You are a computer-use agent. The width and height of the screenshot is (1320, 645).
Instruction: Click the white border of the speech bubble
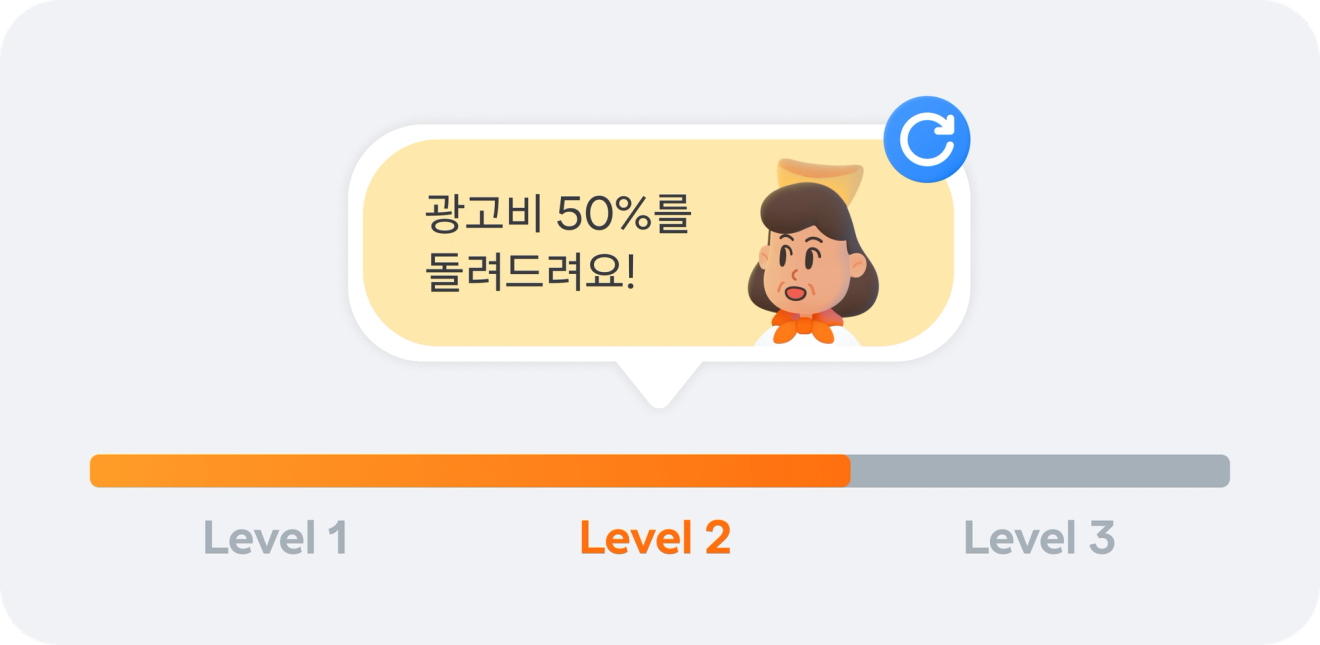pos(600,132)
